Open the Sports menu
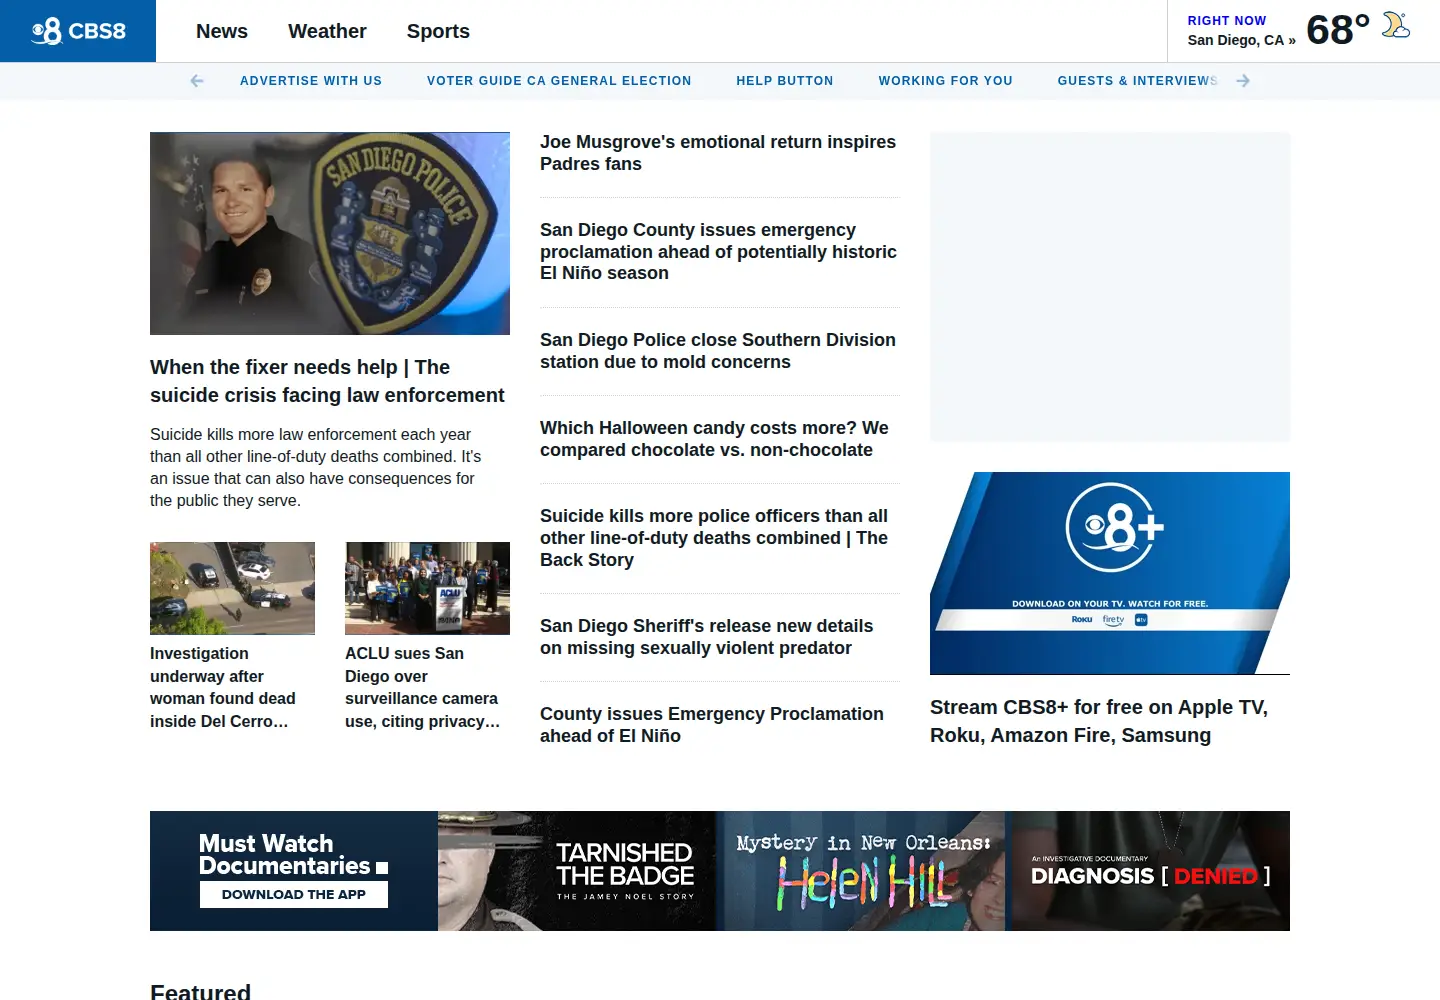This screenshot has height=1000, width=1440. point(438,31)
